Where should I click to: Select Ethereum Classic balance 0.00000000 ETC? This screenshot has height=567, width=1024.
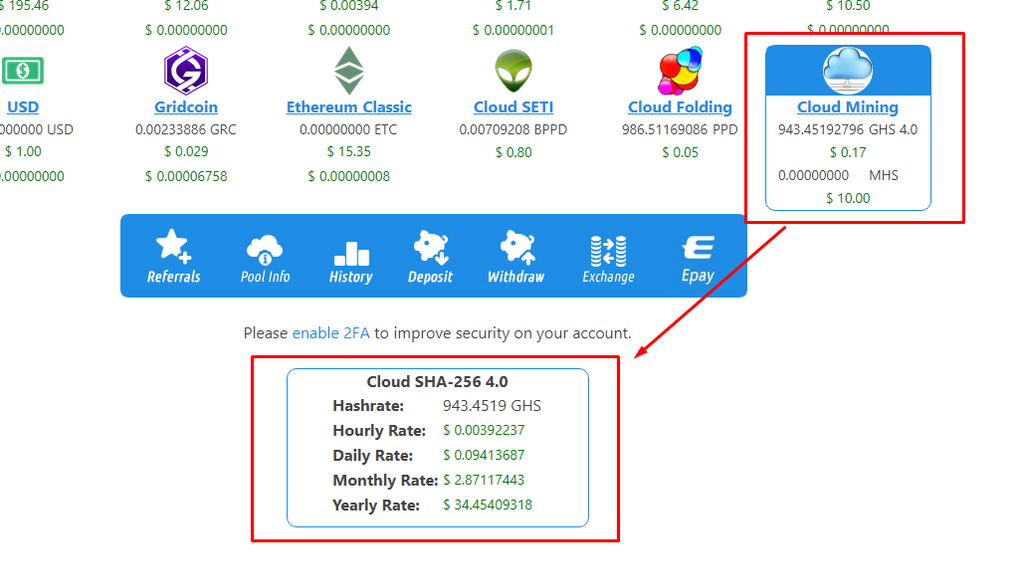[348, 129]
